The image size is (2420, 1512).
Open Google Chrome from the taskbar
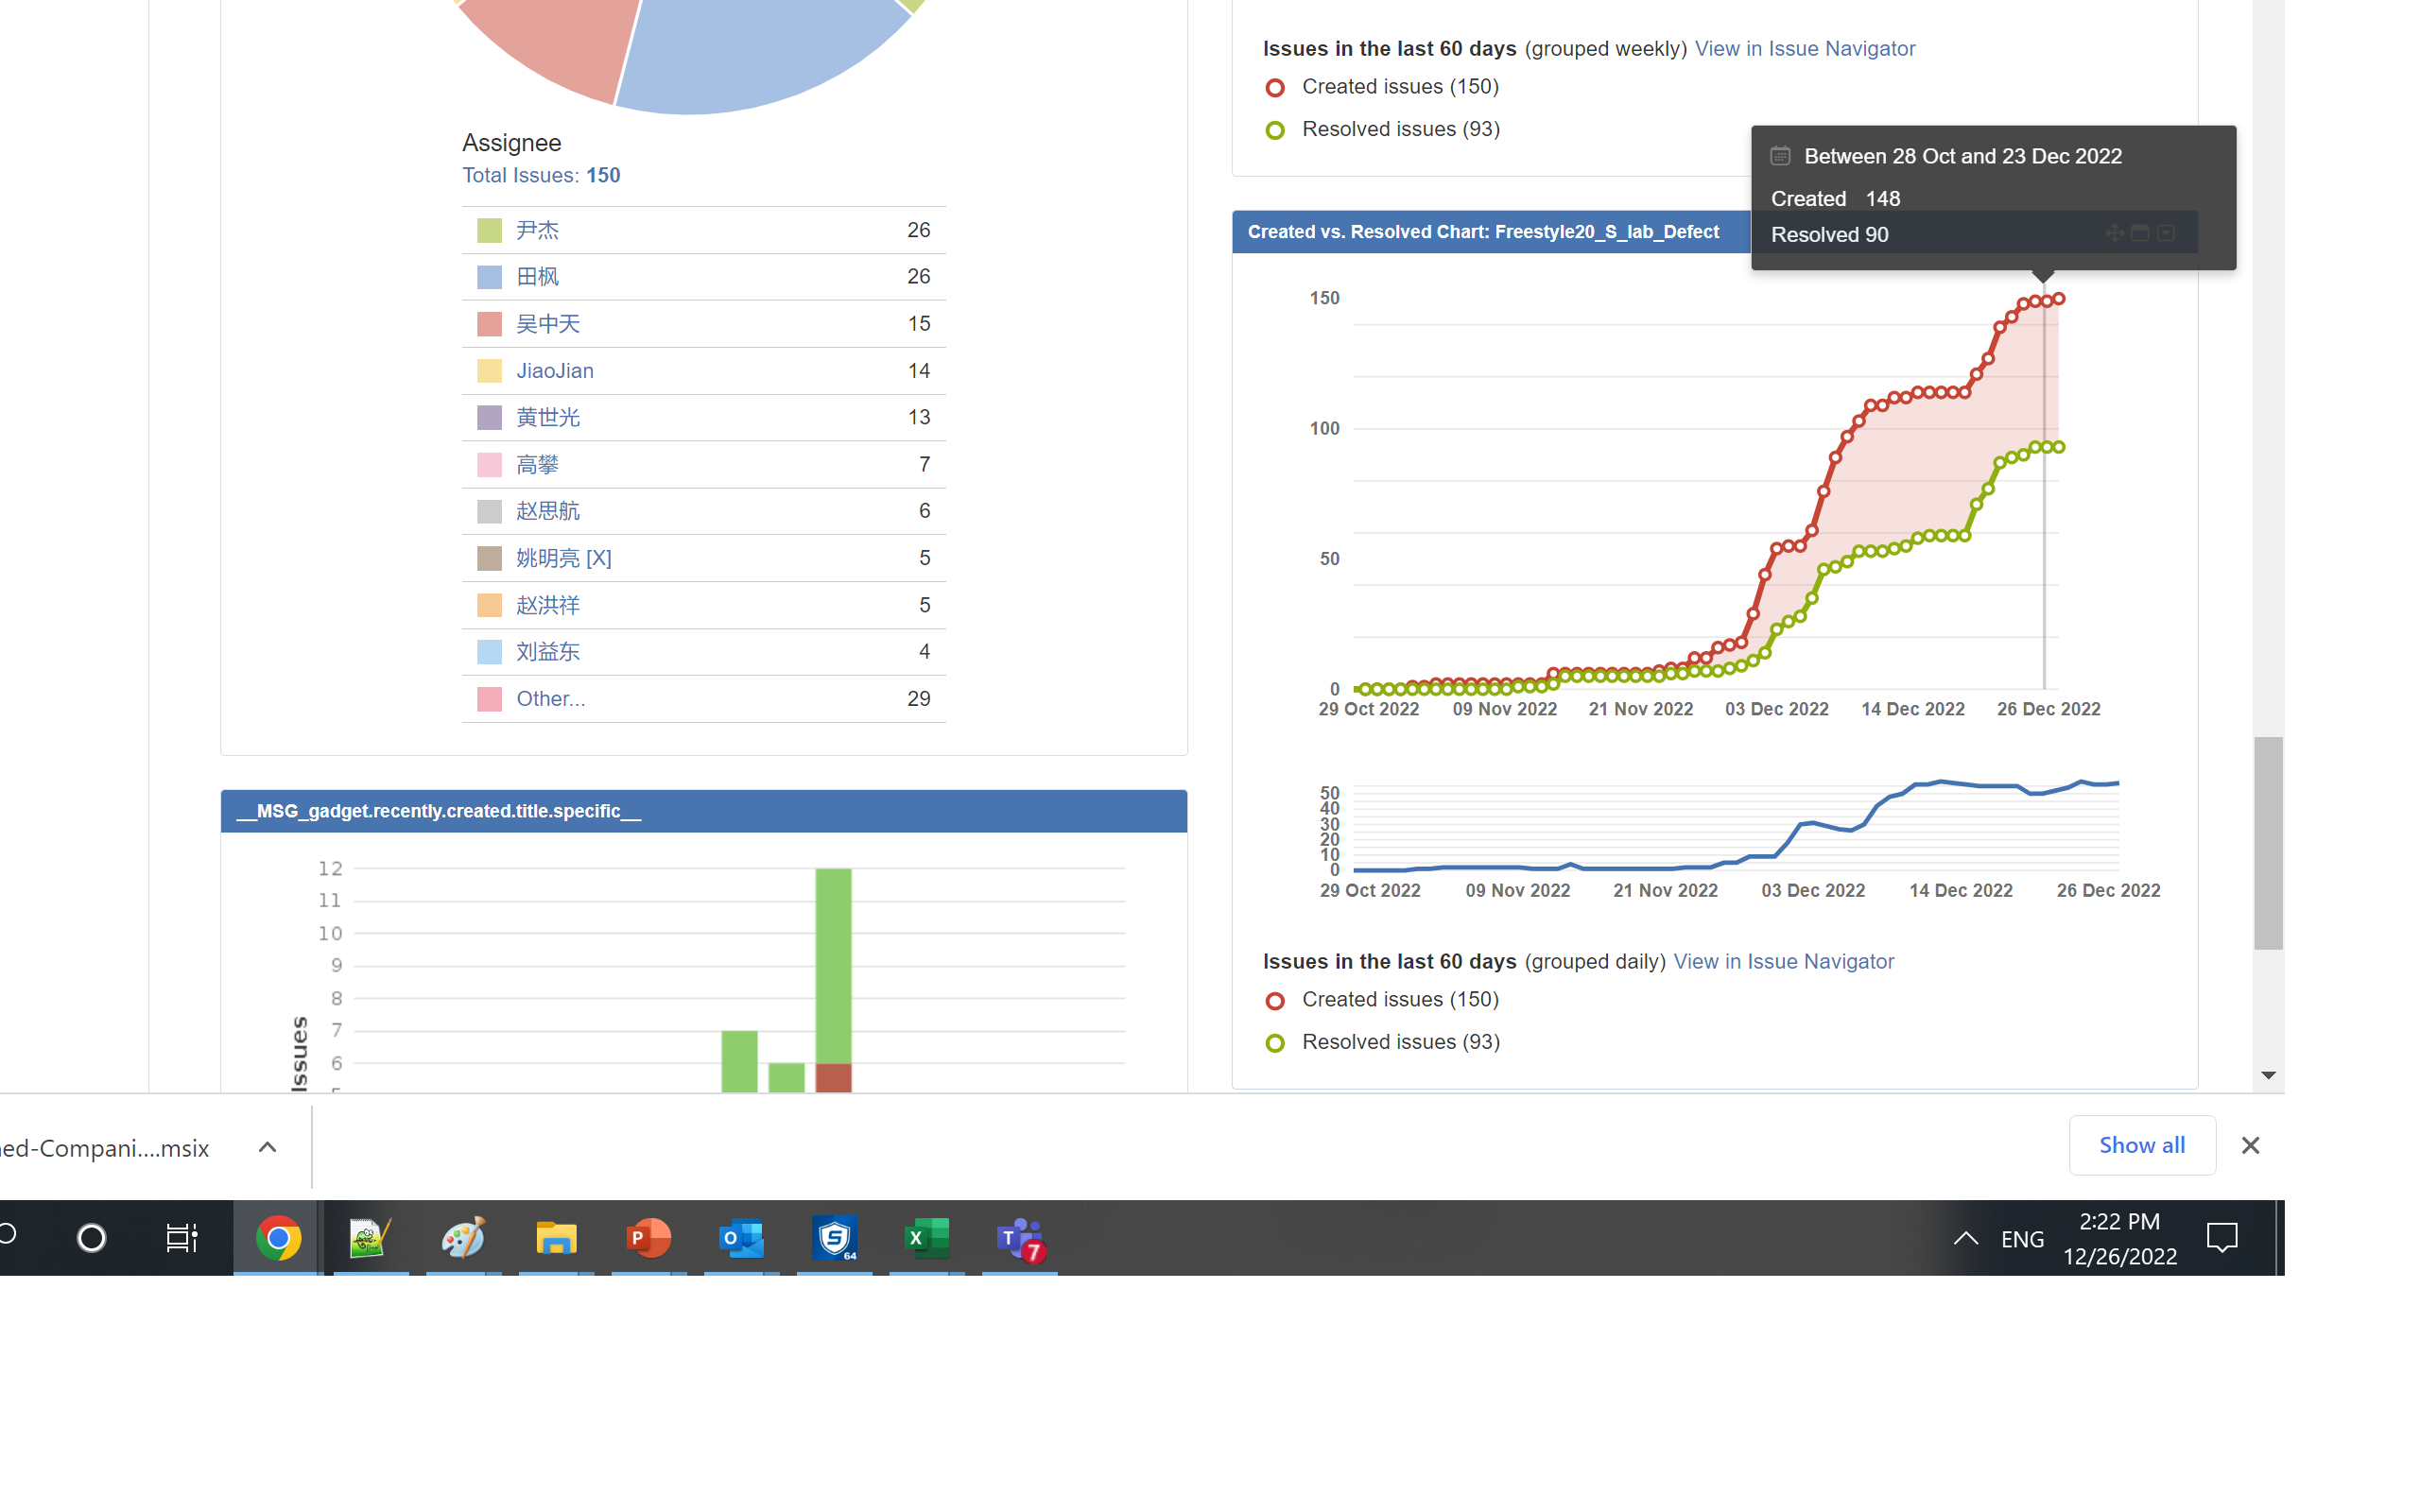click(277, 1238)
